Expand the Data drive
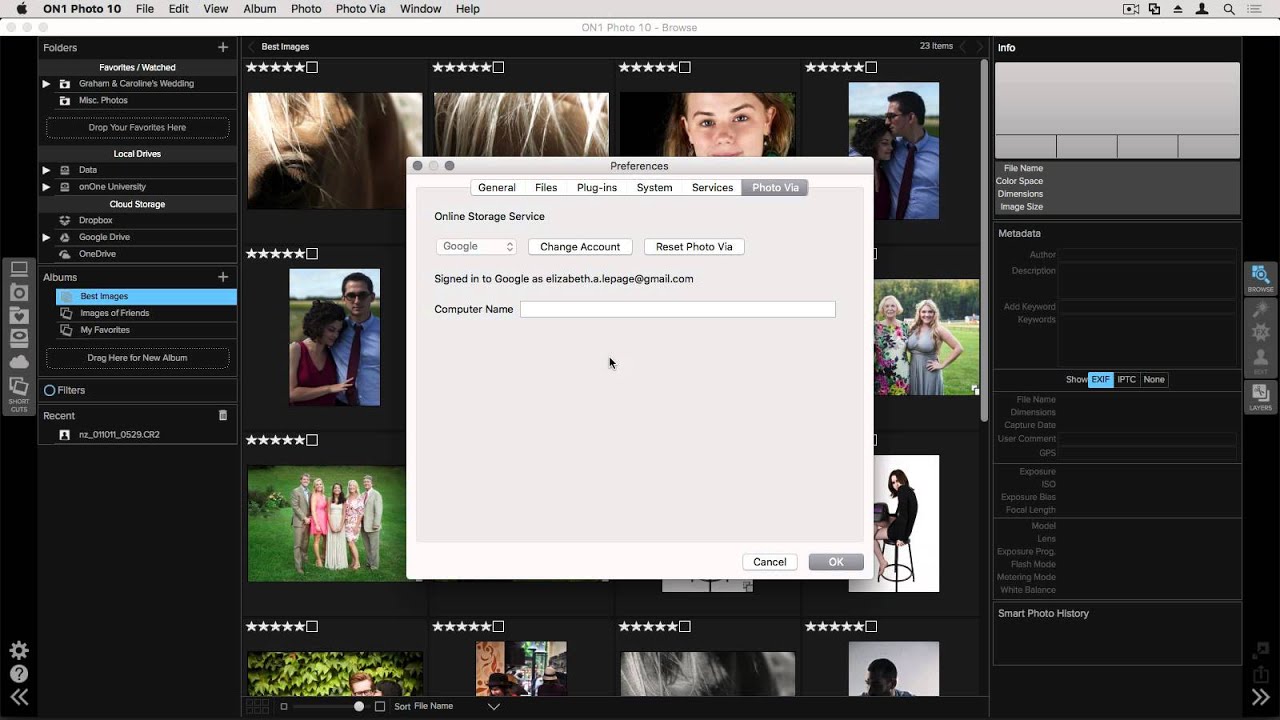Screen dimensions: 1280x720 [46, 170]
